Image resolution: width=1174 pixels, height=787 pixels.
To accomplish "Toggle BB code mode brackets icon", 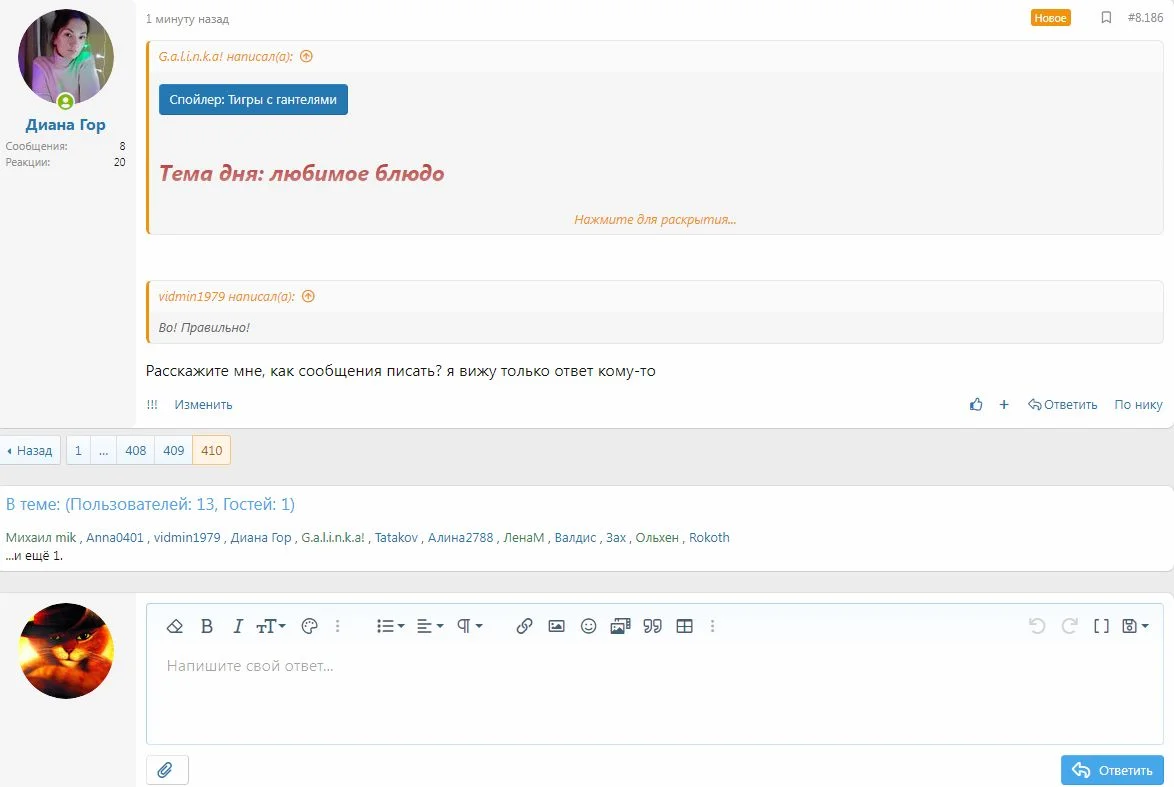I will [x=1101, y=626].
